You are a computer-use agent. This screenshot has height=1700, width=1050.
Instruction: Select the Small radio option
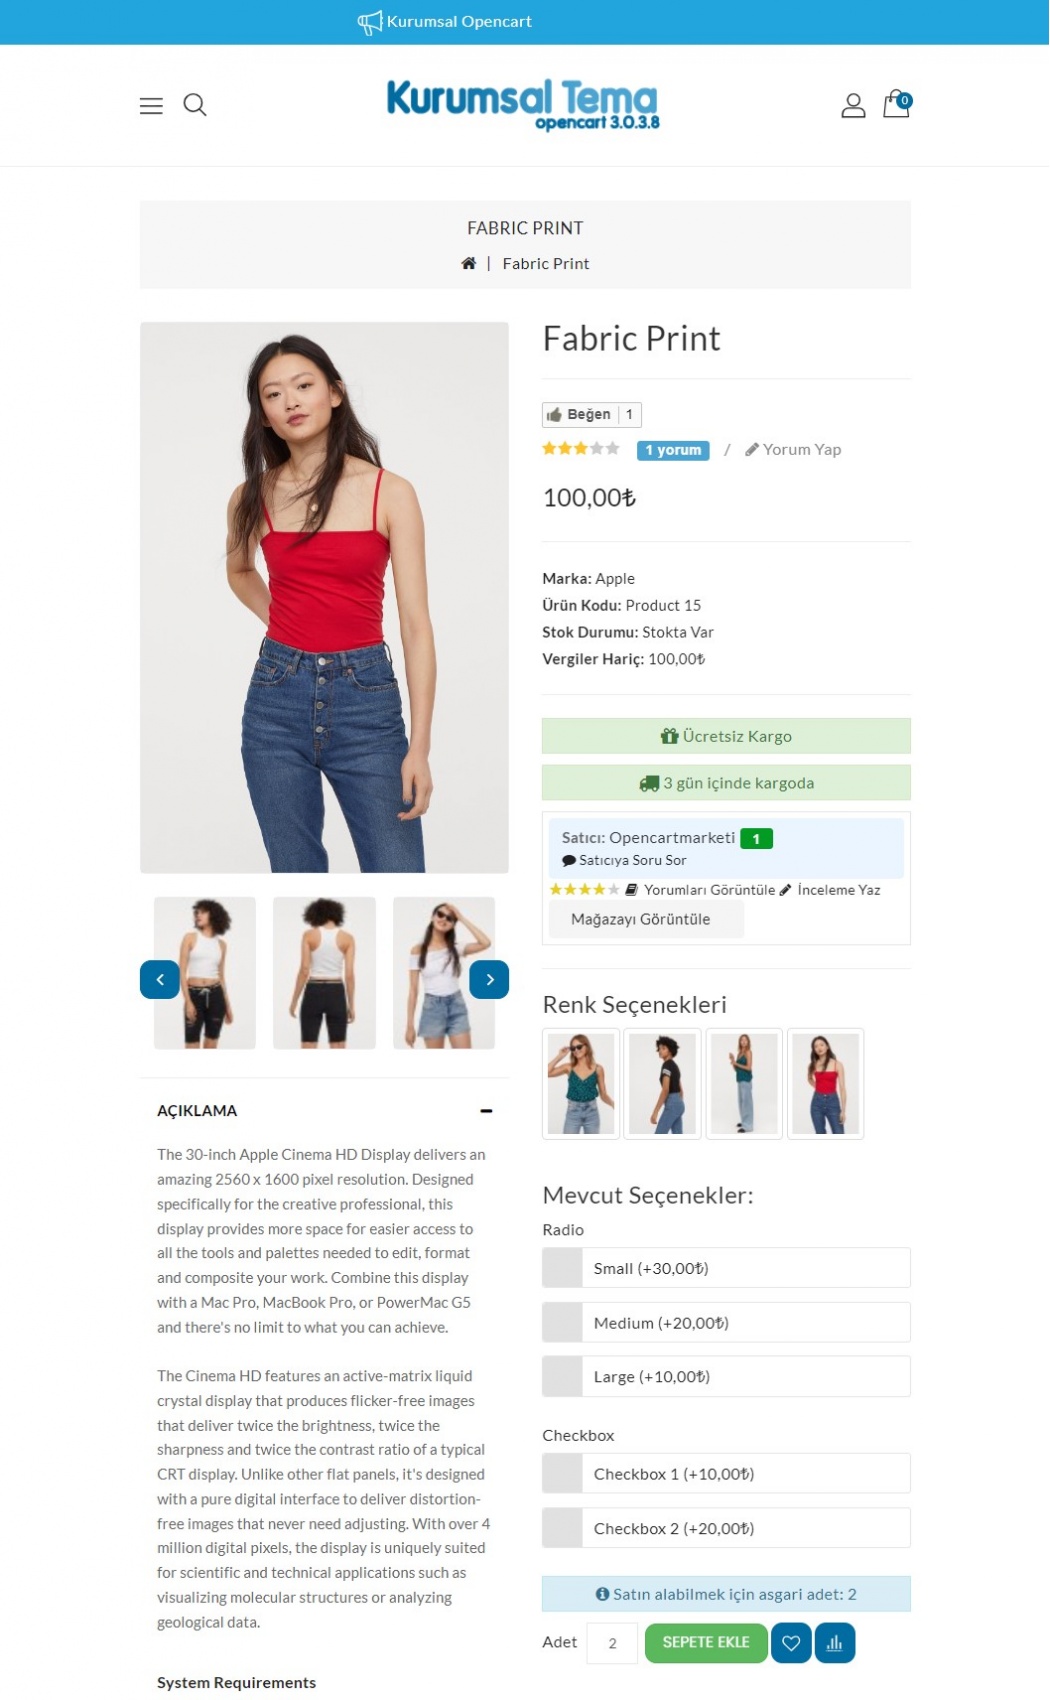pyautogui.click(x=726, y=1268)
